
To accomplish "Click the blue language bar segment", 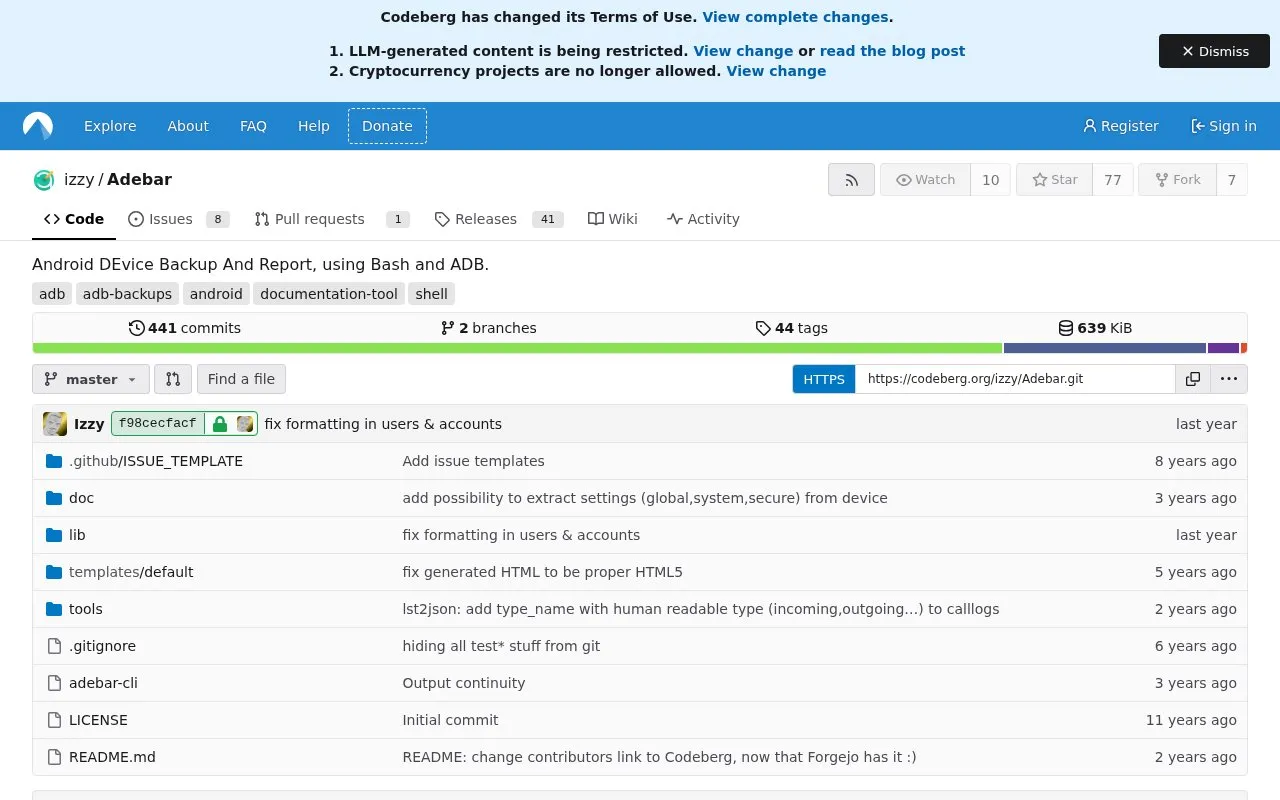I will click(1105, 348).
